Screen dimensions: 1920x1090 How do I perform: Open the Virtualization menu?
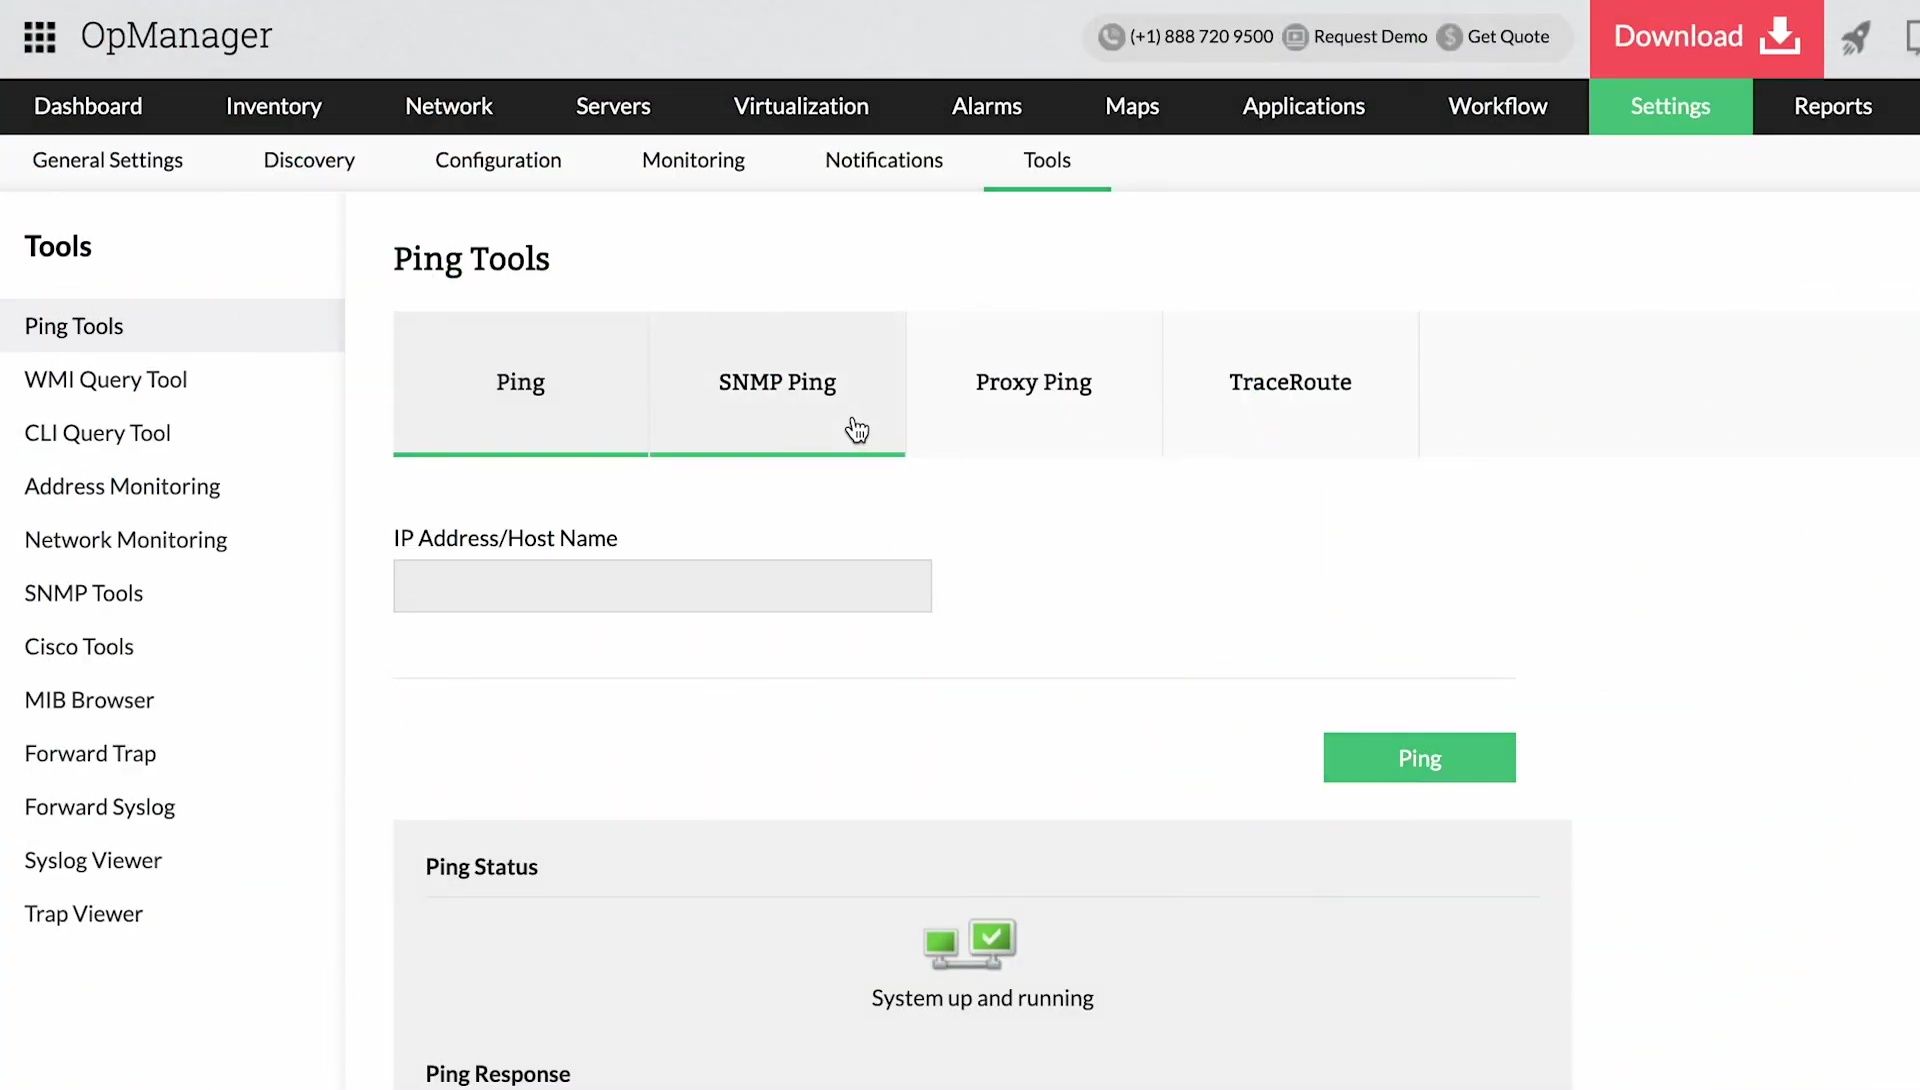tap(801, 106)
